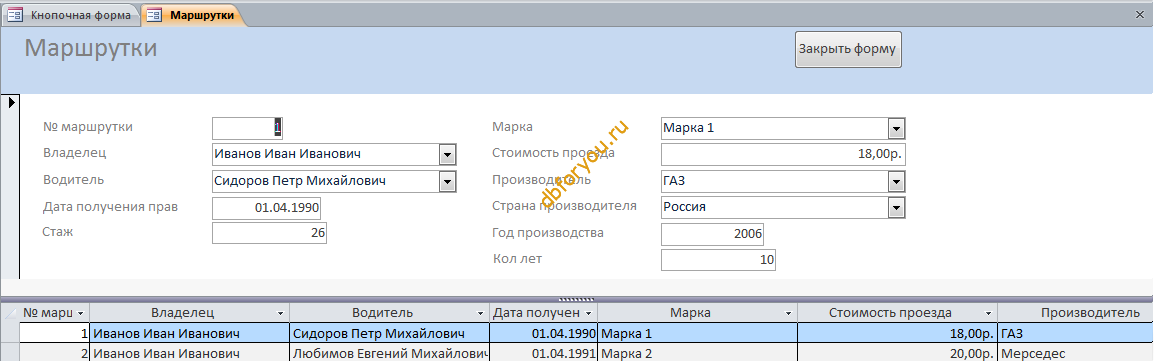Click the Маршрутки form header title
Screen dimensions: 1154x361
(x=91, y=49)
